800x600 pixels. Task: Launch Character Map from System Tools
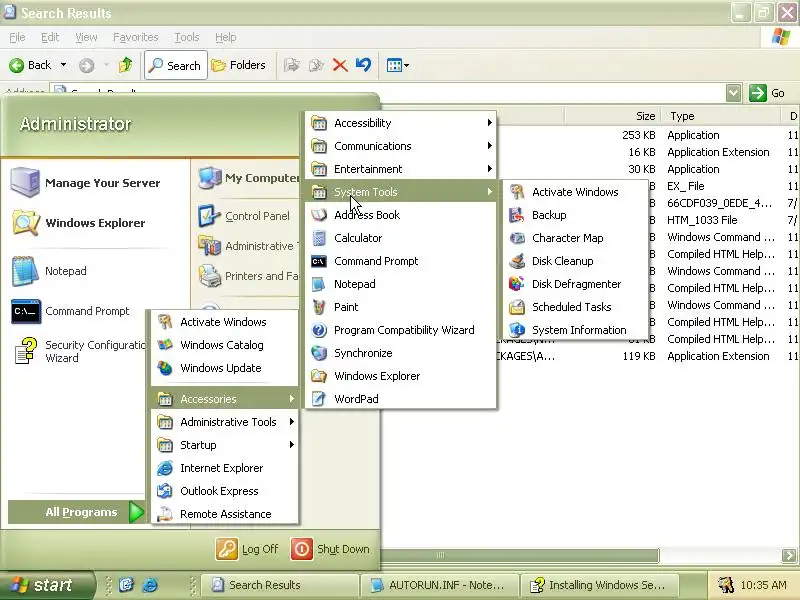[x=576, y=238]
